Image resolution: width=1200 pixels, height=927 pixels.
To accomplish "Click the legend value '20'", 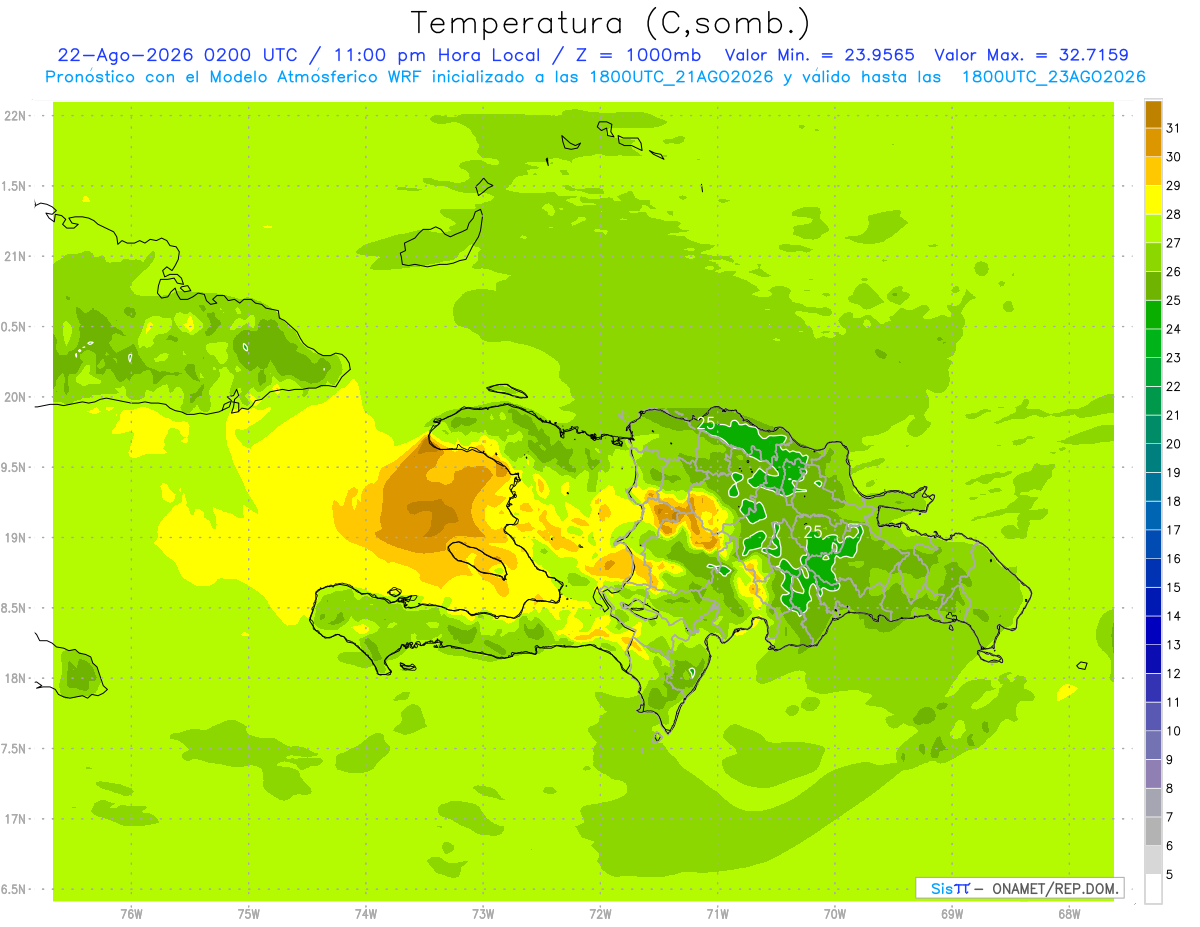I will [1174, 444].
